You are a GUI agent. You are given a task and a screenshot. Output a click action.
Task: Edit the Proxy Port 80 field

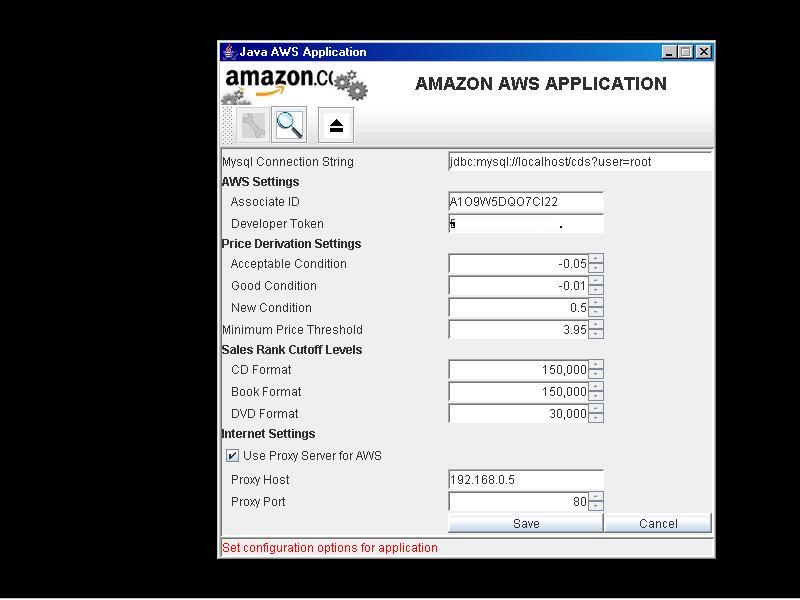click(518, 502)
